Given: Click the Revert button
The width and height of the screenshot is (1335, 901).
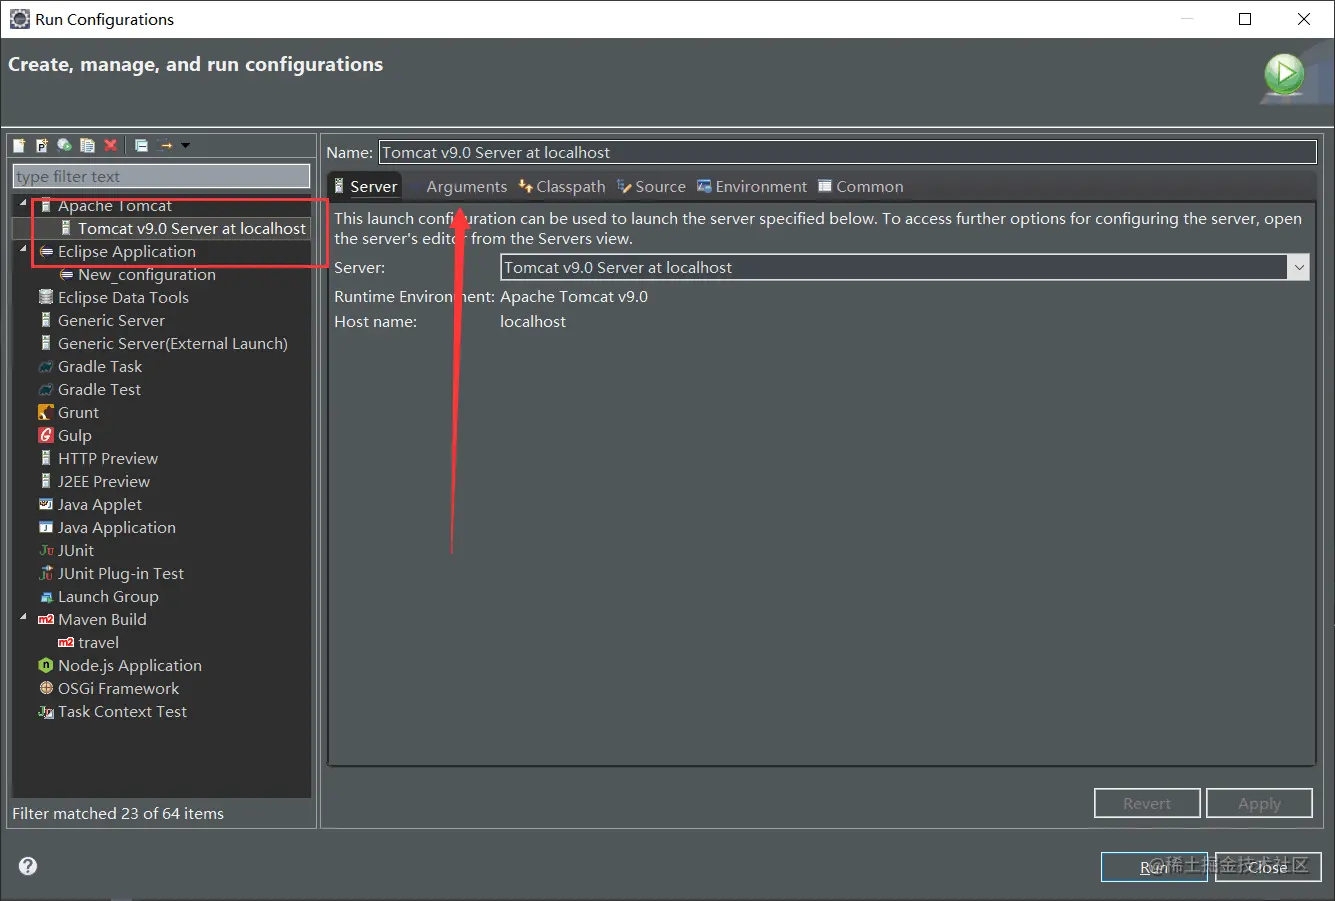Looking at the screenshot, I should (x=1147, y=803).
